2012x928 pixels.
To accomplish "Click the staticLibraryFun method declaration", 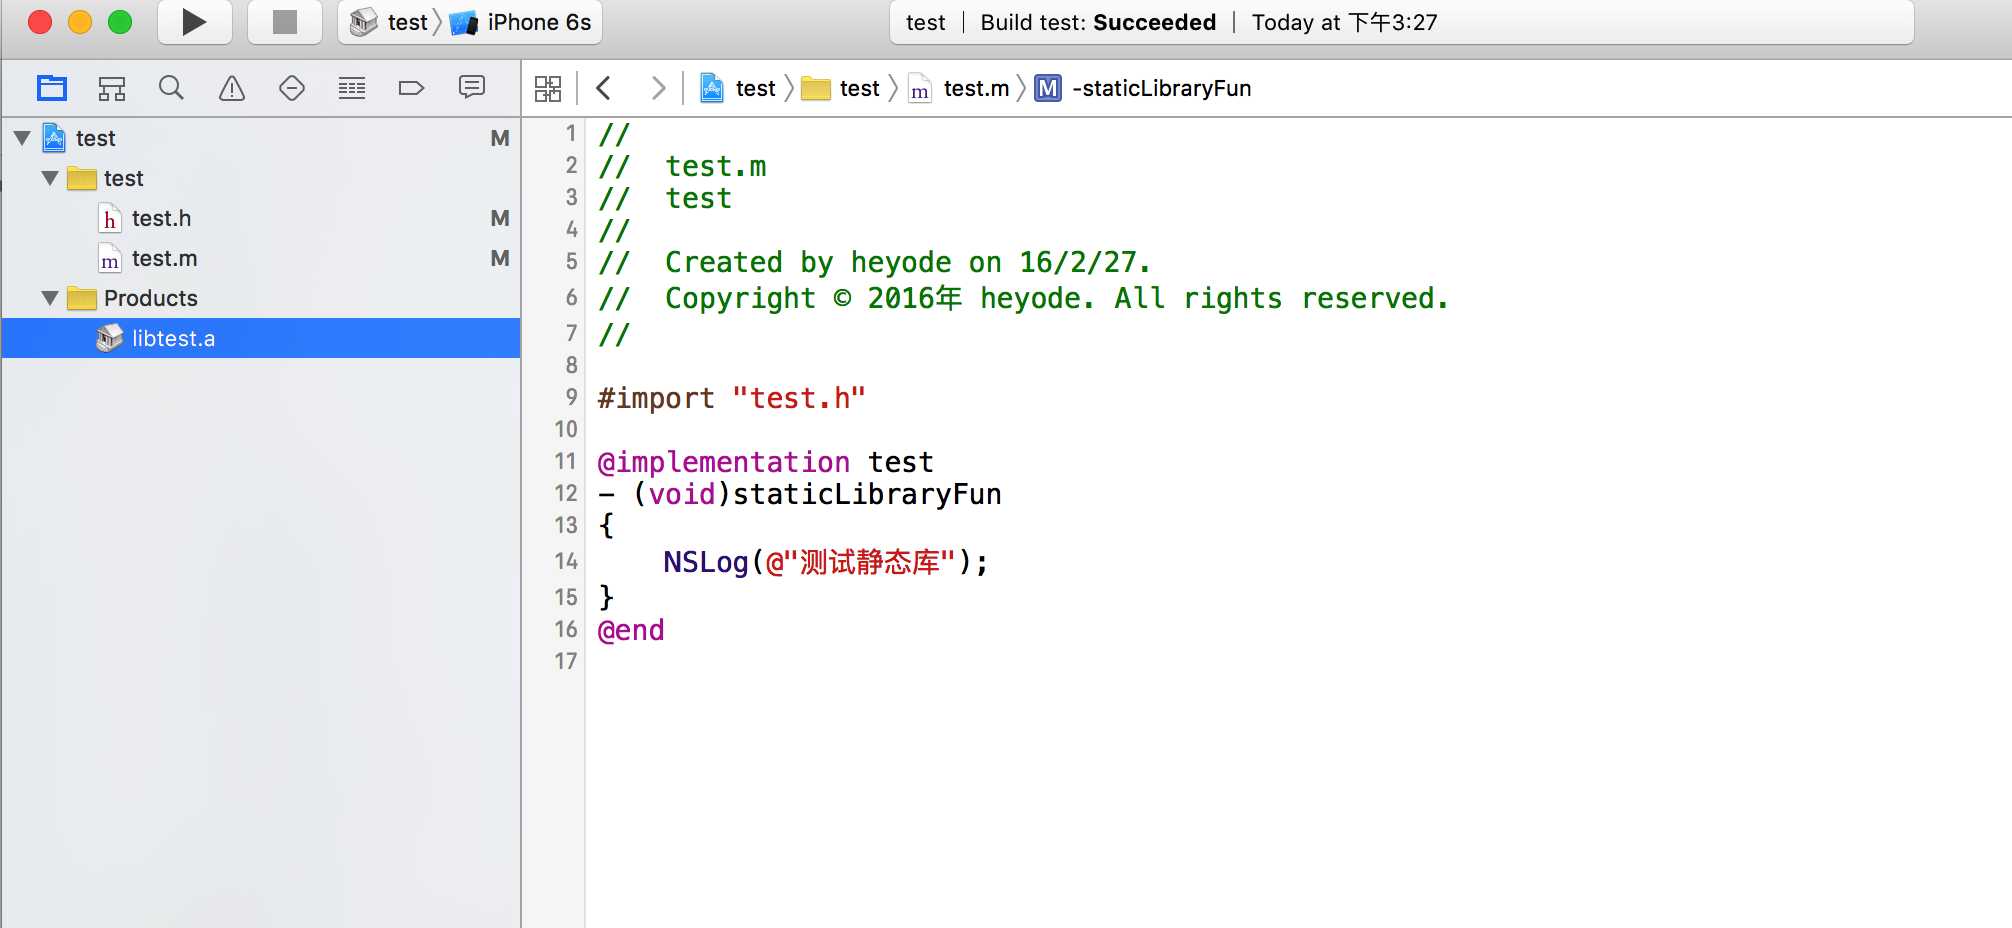I will 799,494.
